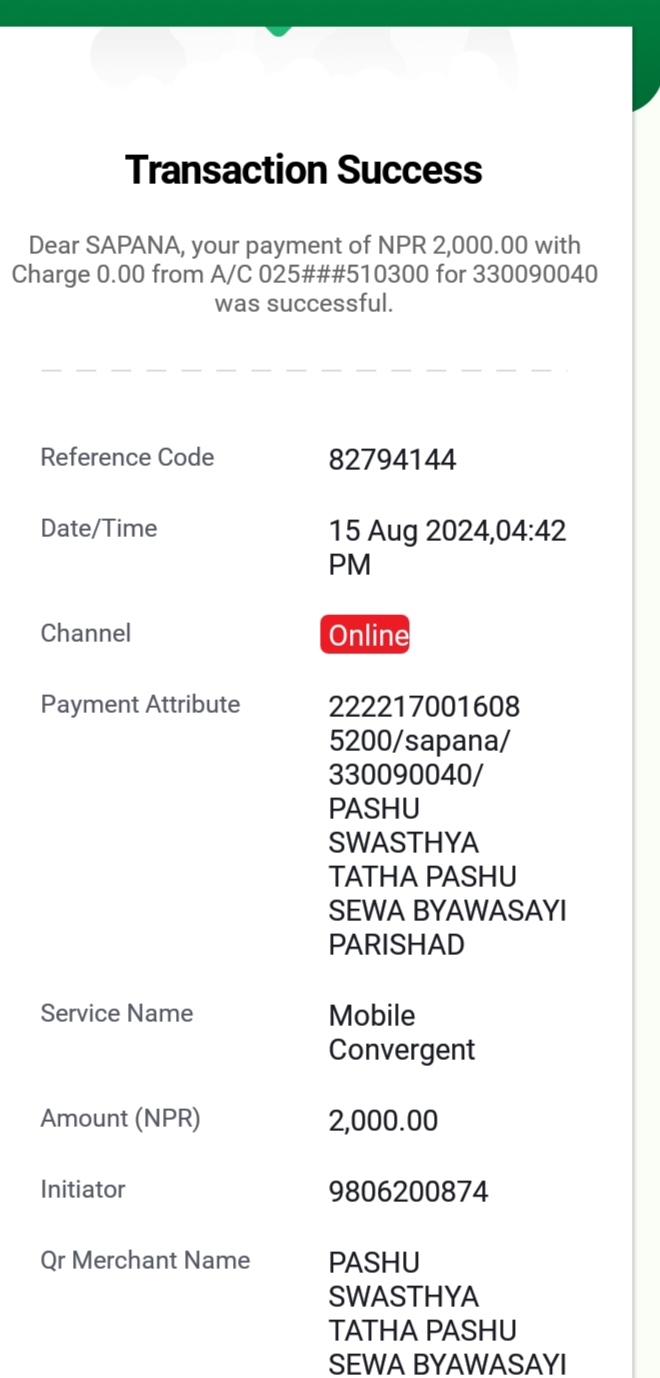Select the Transaction Success heading
Screen dimensions: 660x1378
[x=304, y=170]
